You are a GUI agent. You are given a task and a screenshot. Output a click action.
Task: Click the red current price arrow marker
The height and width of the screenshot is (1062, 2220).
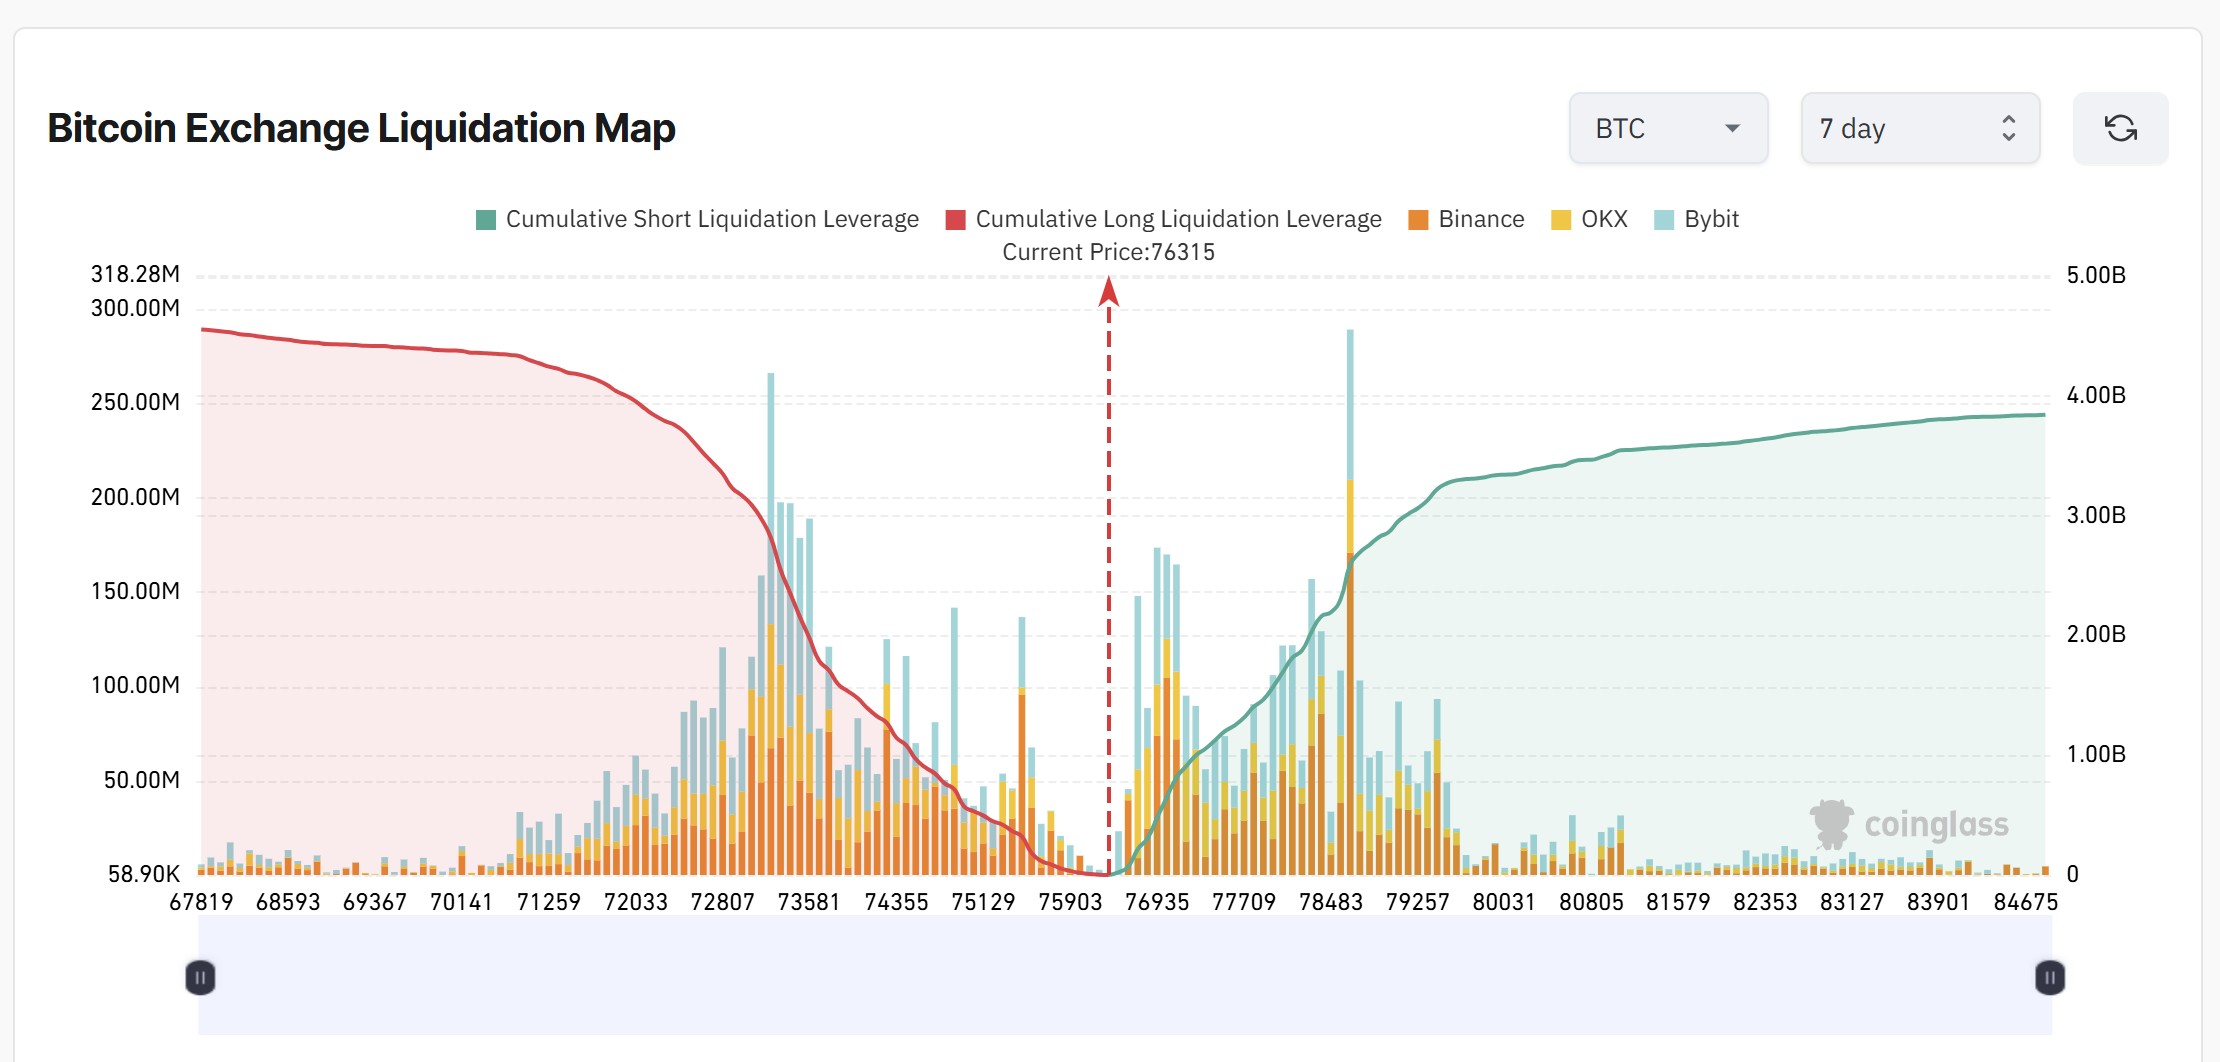[x=1108, y=291]
